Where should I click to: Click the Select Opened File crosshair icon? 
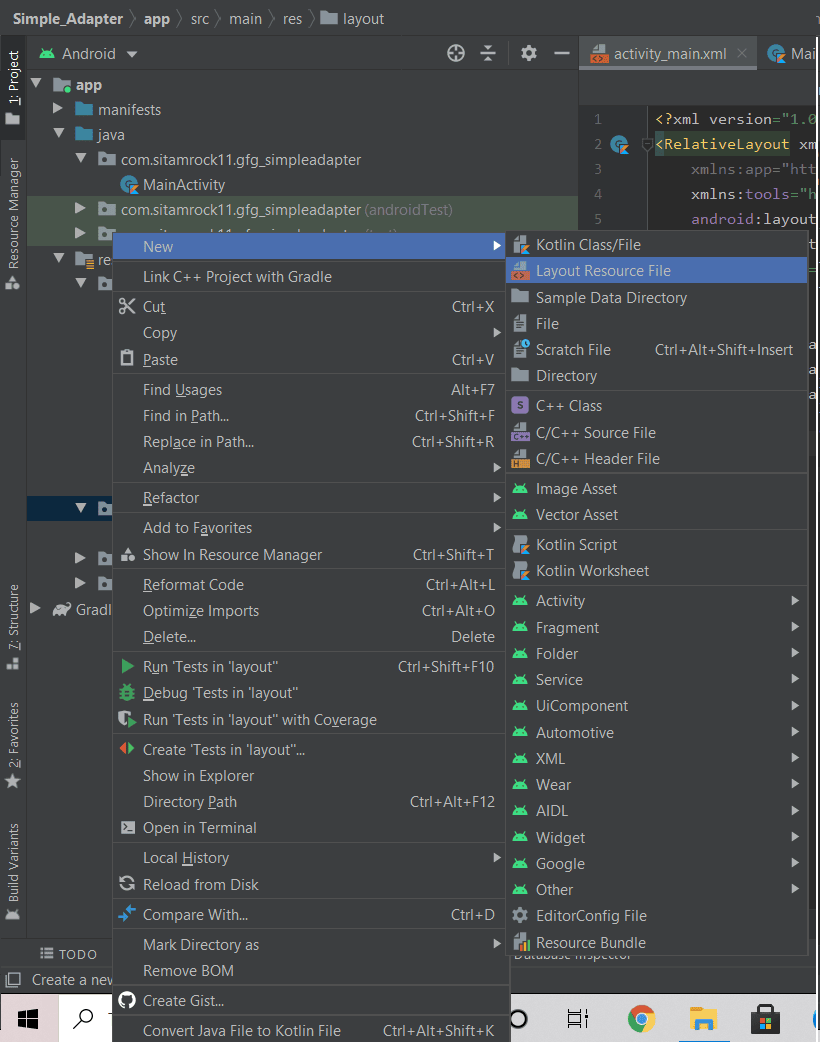pos(455,53)
